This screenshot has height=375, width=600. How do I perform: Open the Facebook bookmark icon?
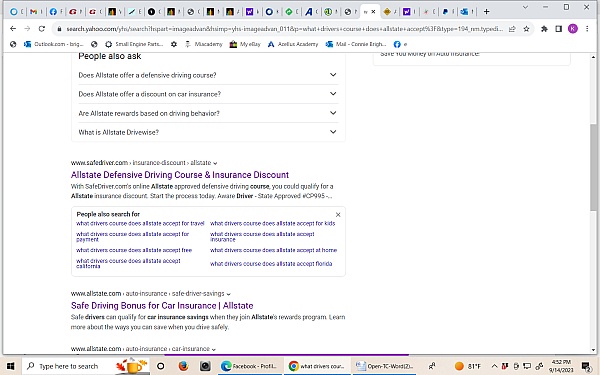coord(397,44)
